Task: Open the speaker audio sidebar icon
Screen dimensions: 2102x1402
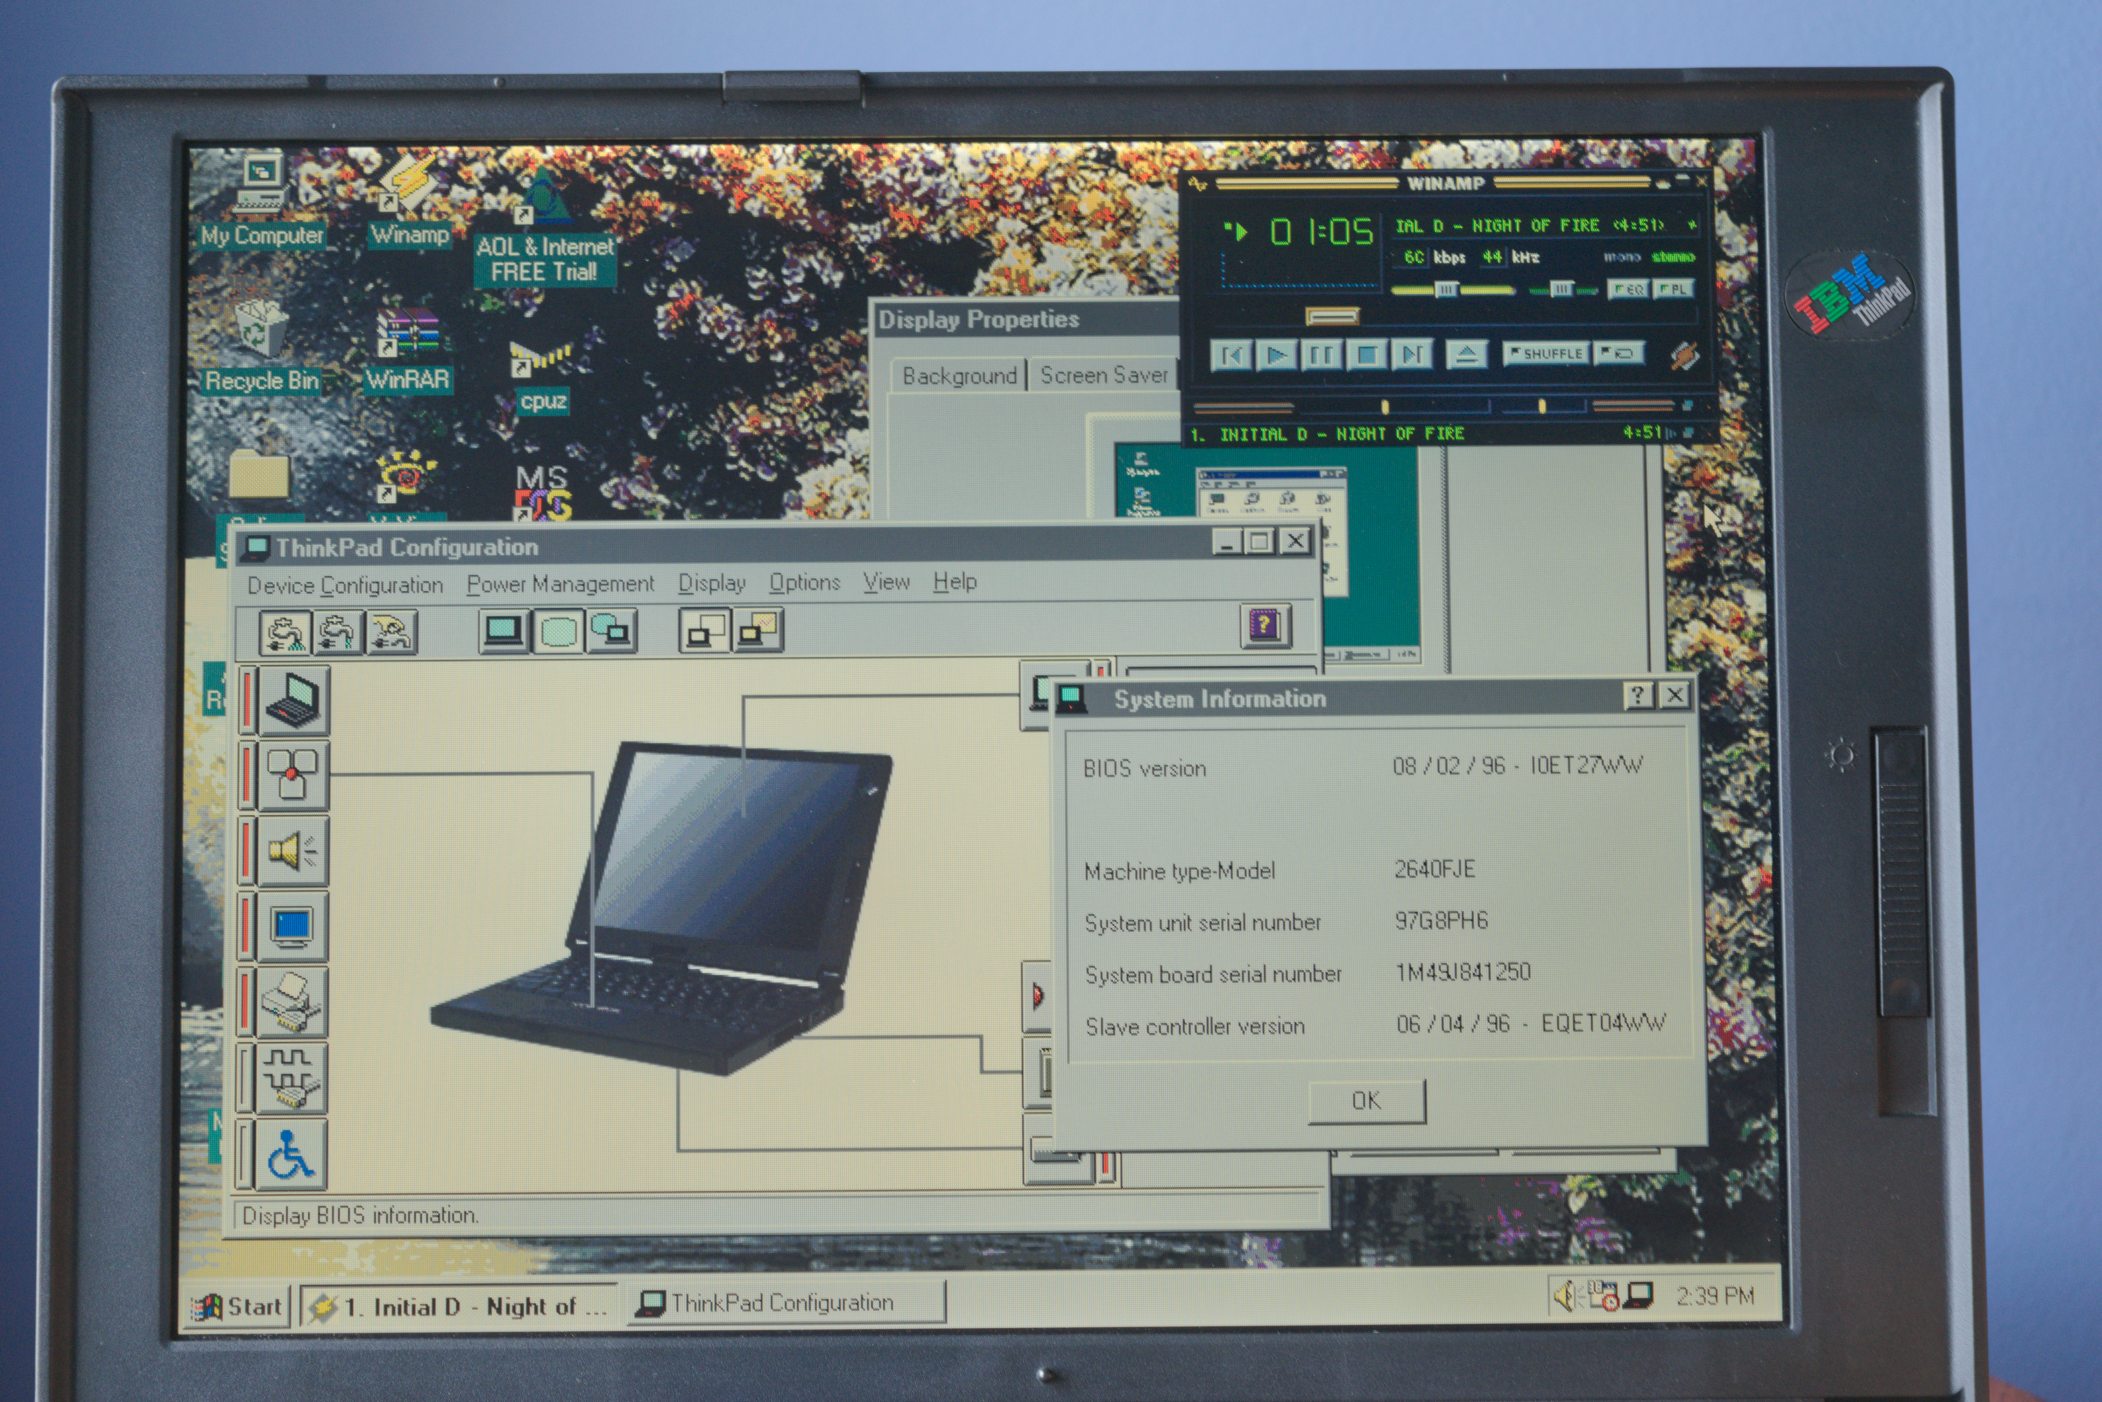Action: coord(292,851)
